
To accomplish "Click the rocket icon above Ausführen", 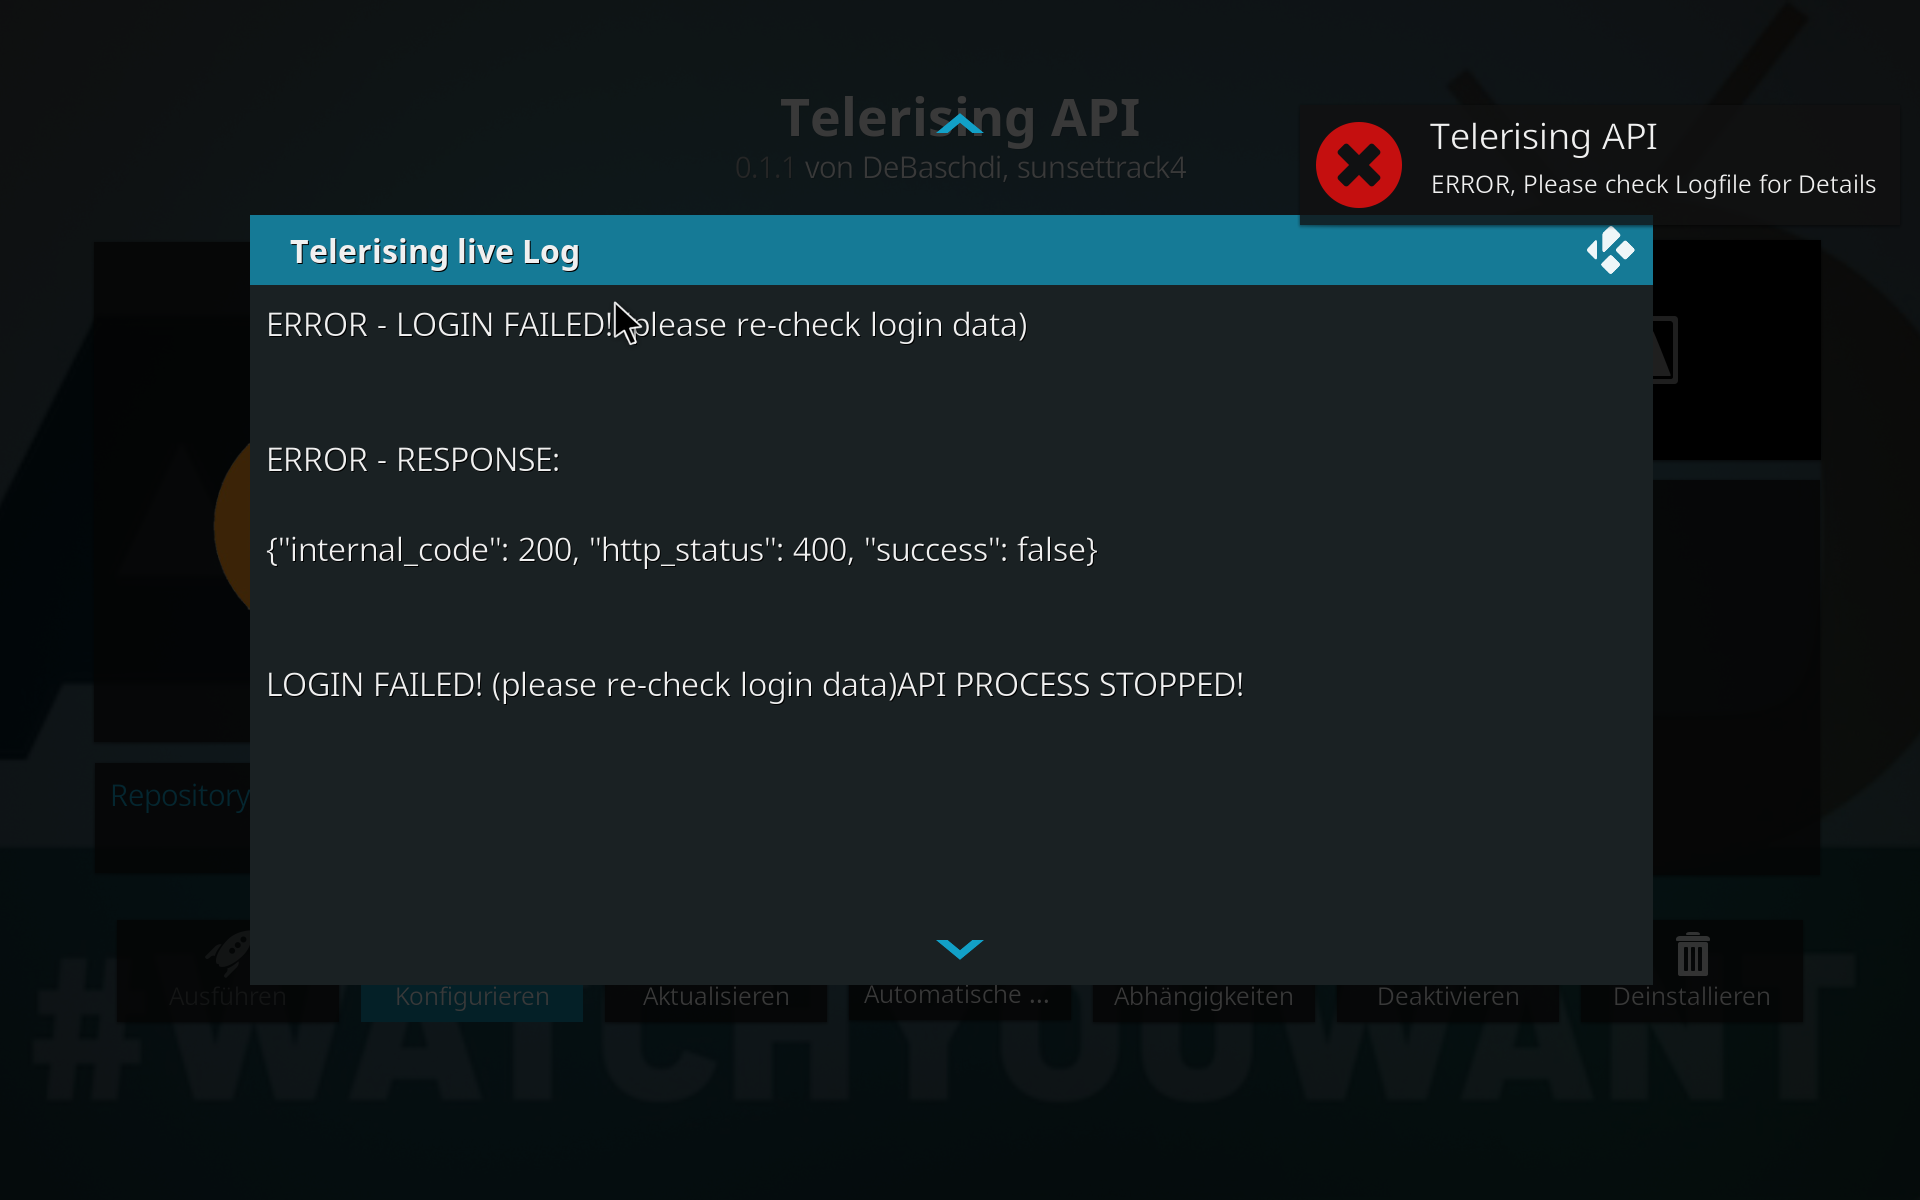I will coord(229,953).
